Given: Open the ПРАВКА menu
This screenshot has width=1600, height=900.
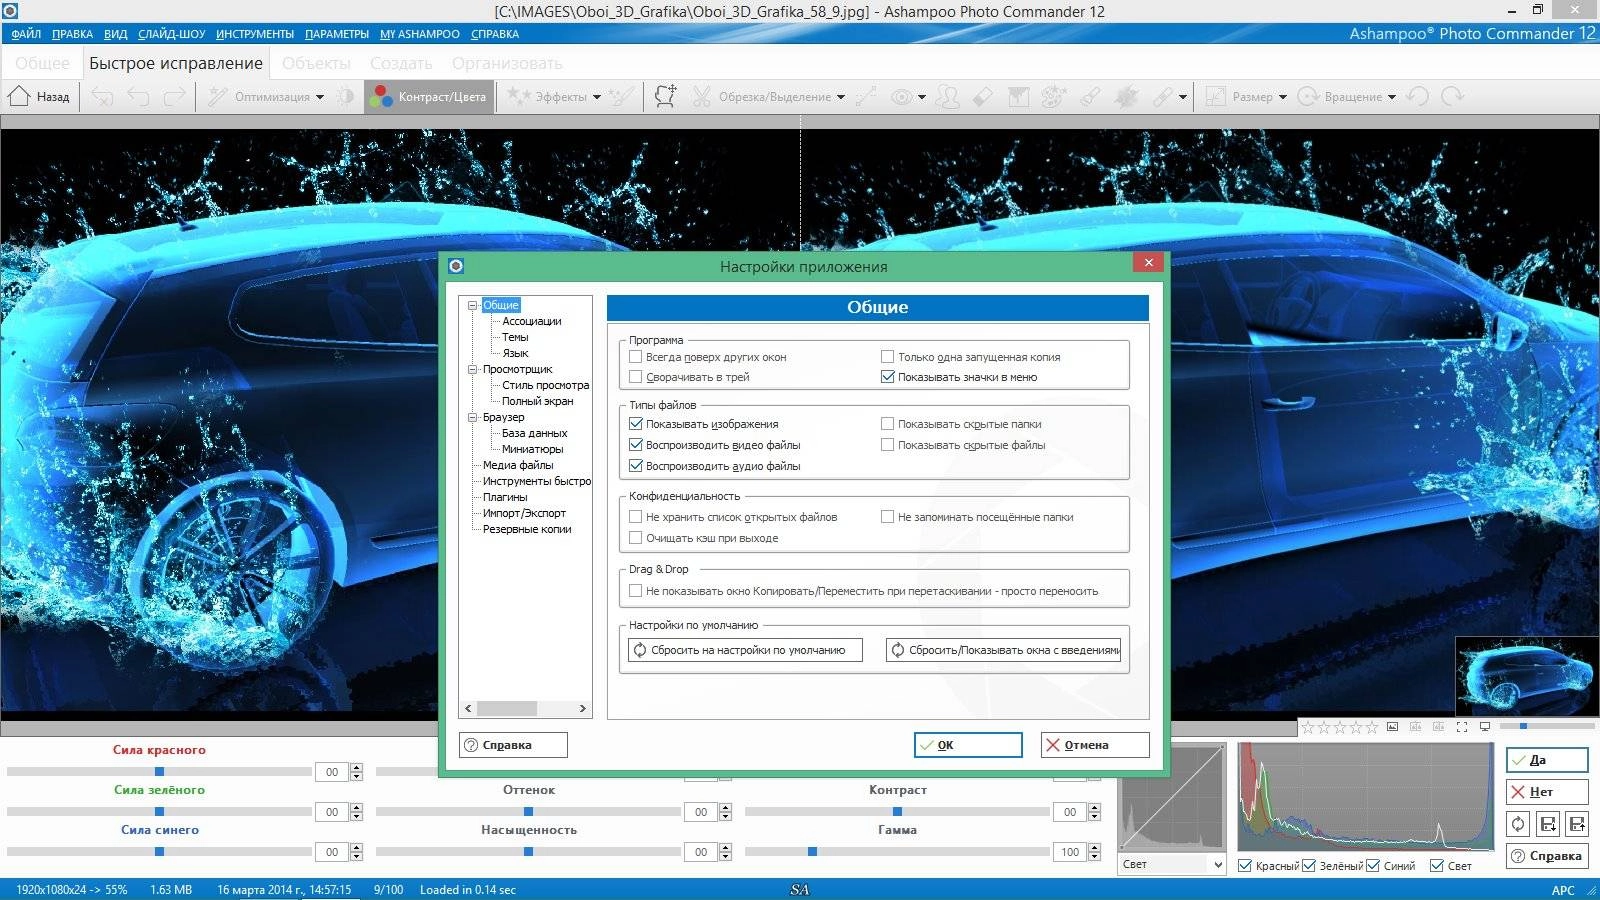Looking at the screenshot, I should click(72, 34).
